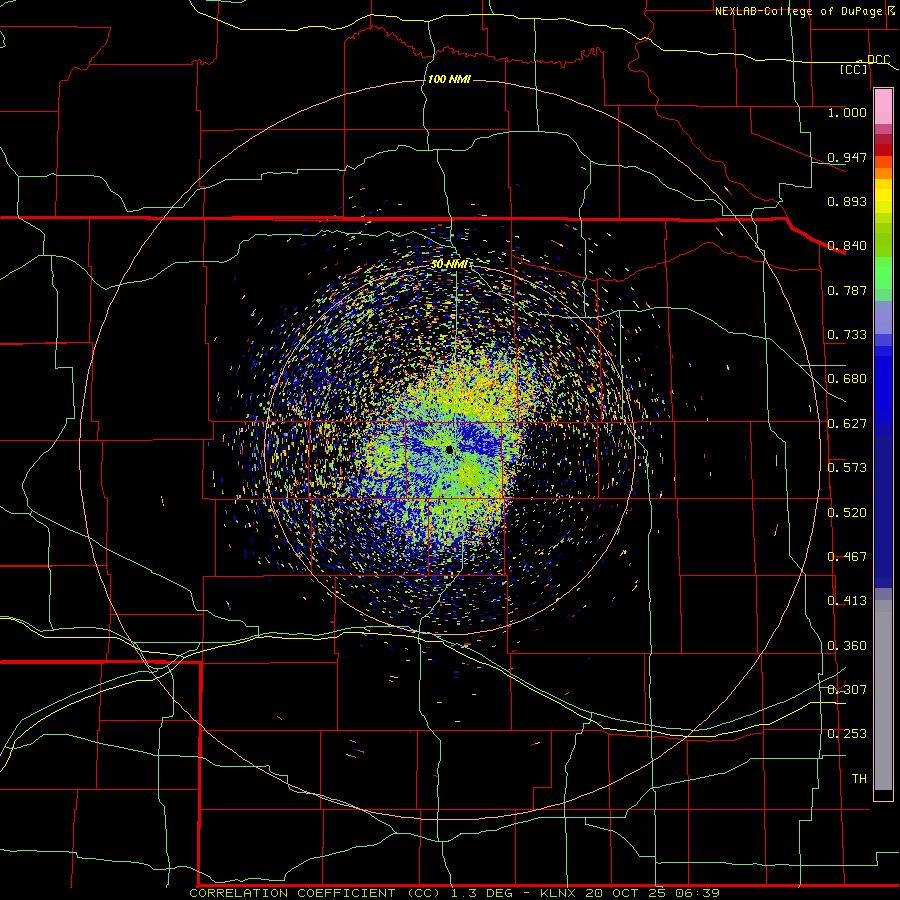This screenshot has width=900, height=900.
Task: Click the 1.000 value on the color scale
Action: tap(847, 113)
